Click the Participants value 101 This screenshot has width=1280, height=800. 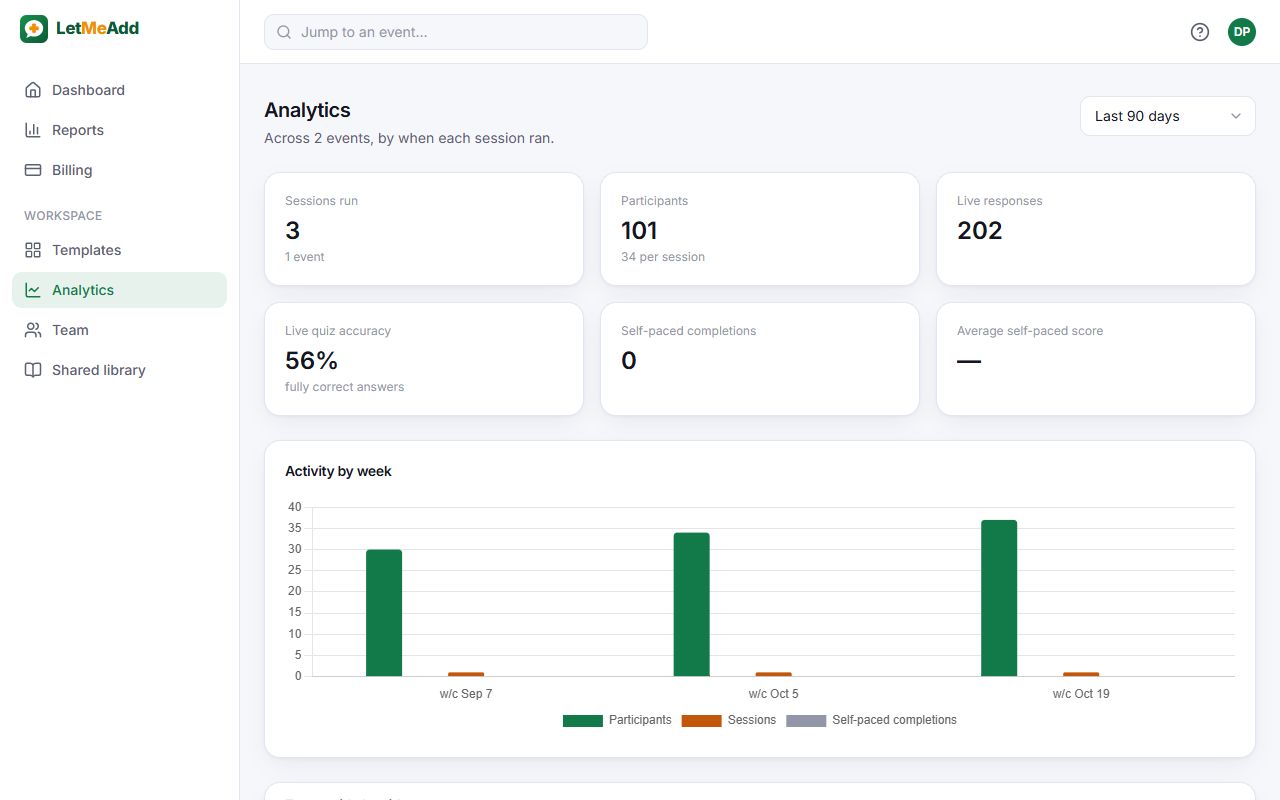point(639,231)
